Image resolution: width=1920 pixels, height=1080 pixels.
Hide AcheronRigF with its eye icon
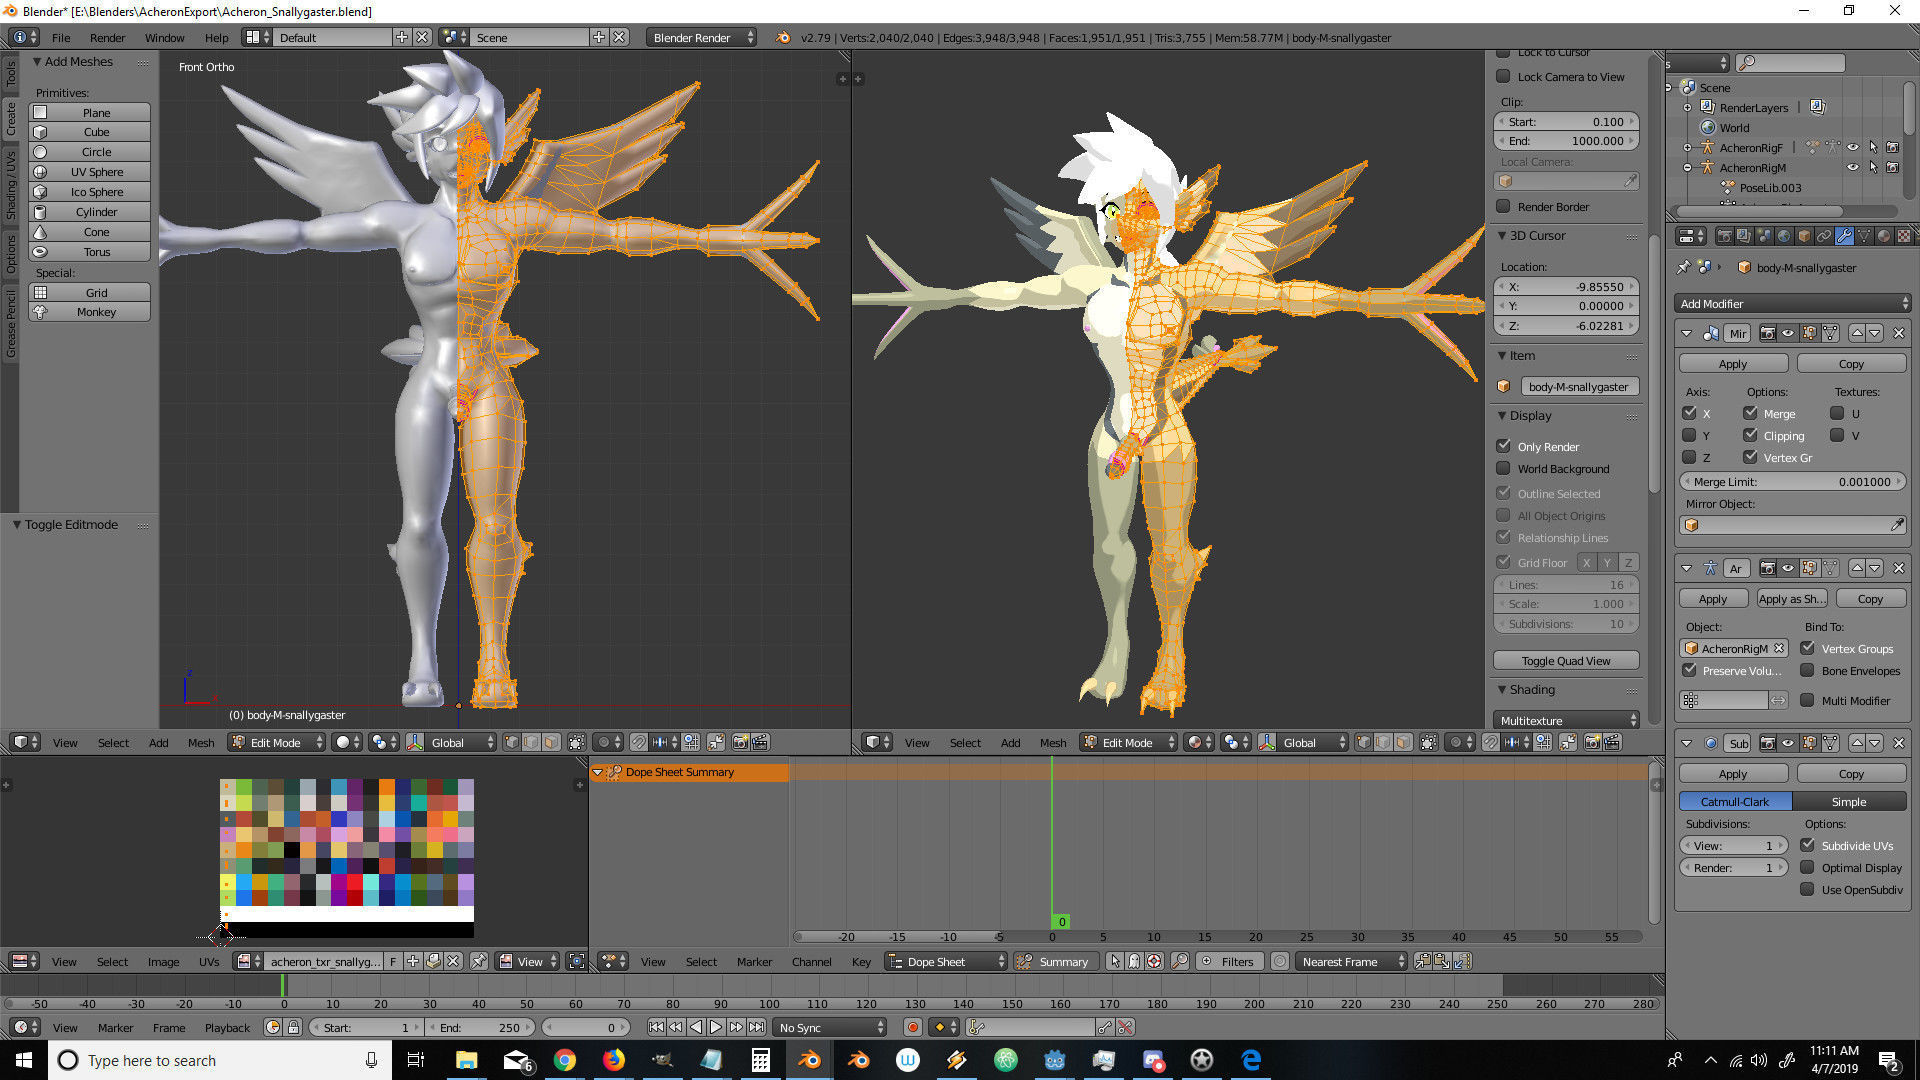[x=1853, y=147]
